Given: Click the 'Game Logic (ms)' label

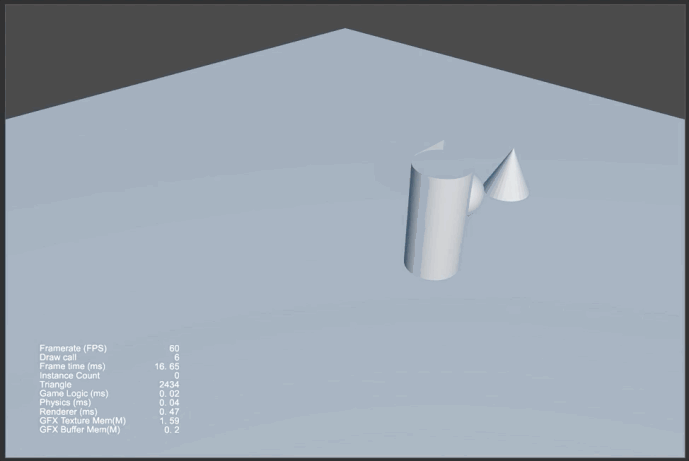Looking at the screenshot, I should [x=74, y=393].
